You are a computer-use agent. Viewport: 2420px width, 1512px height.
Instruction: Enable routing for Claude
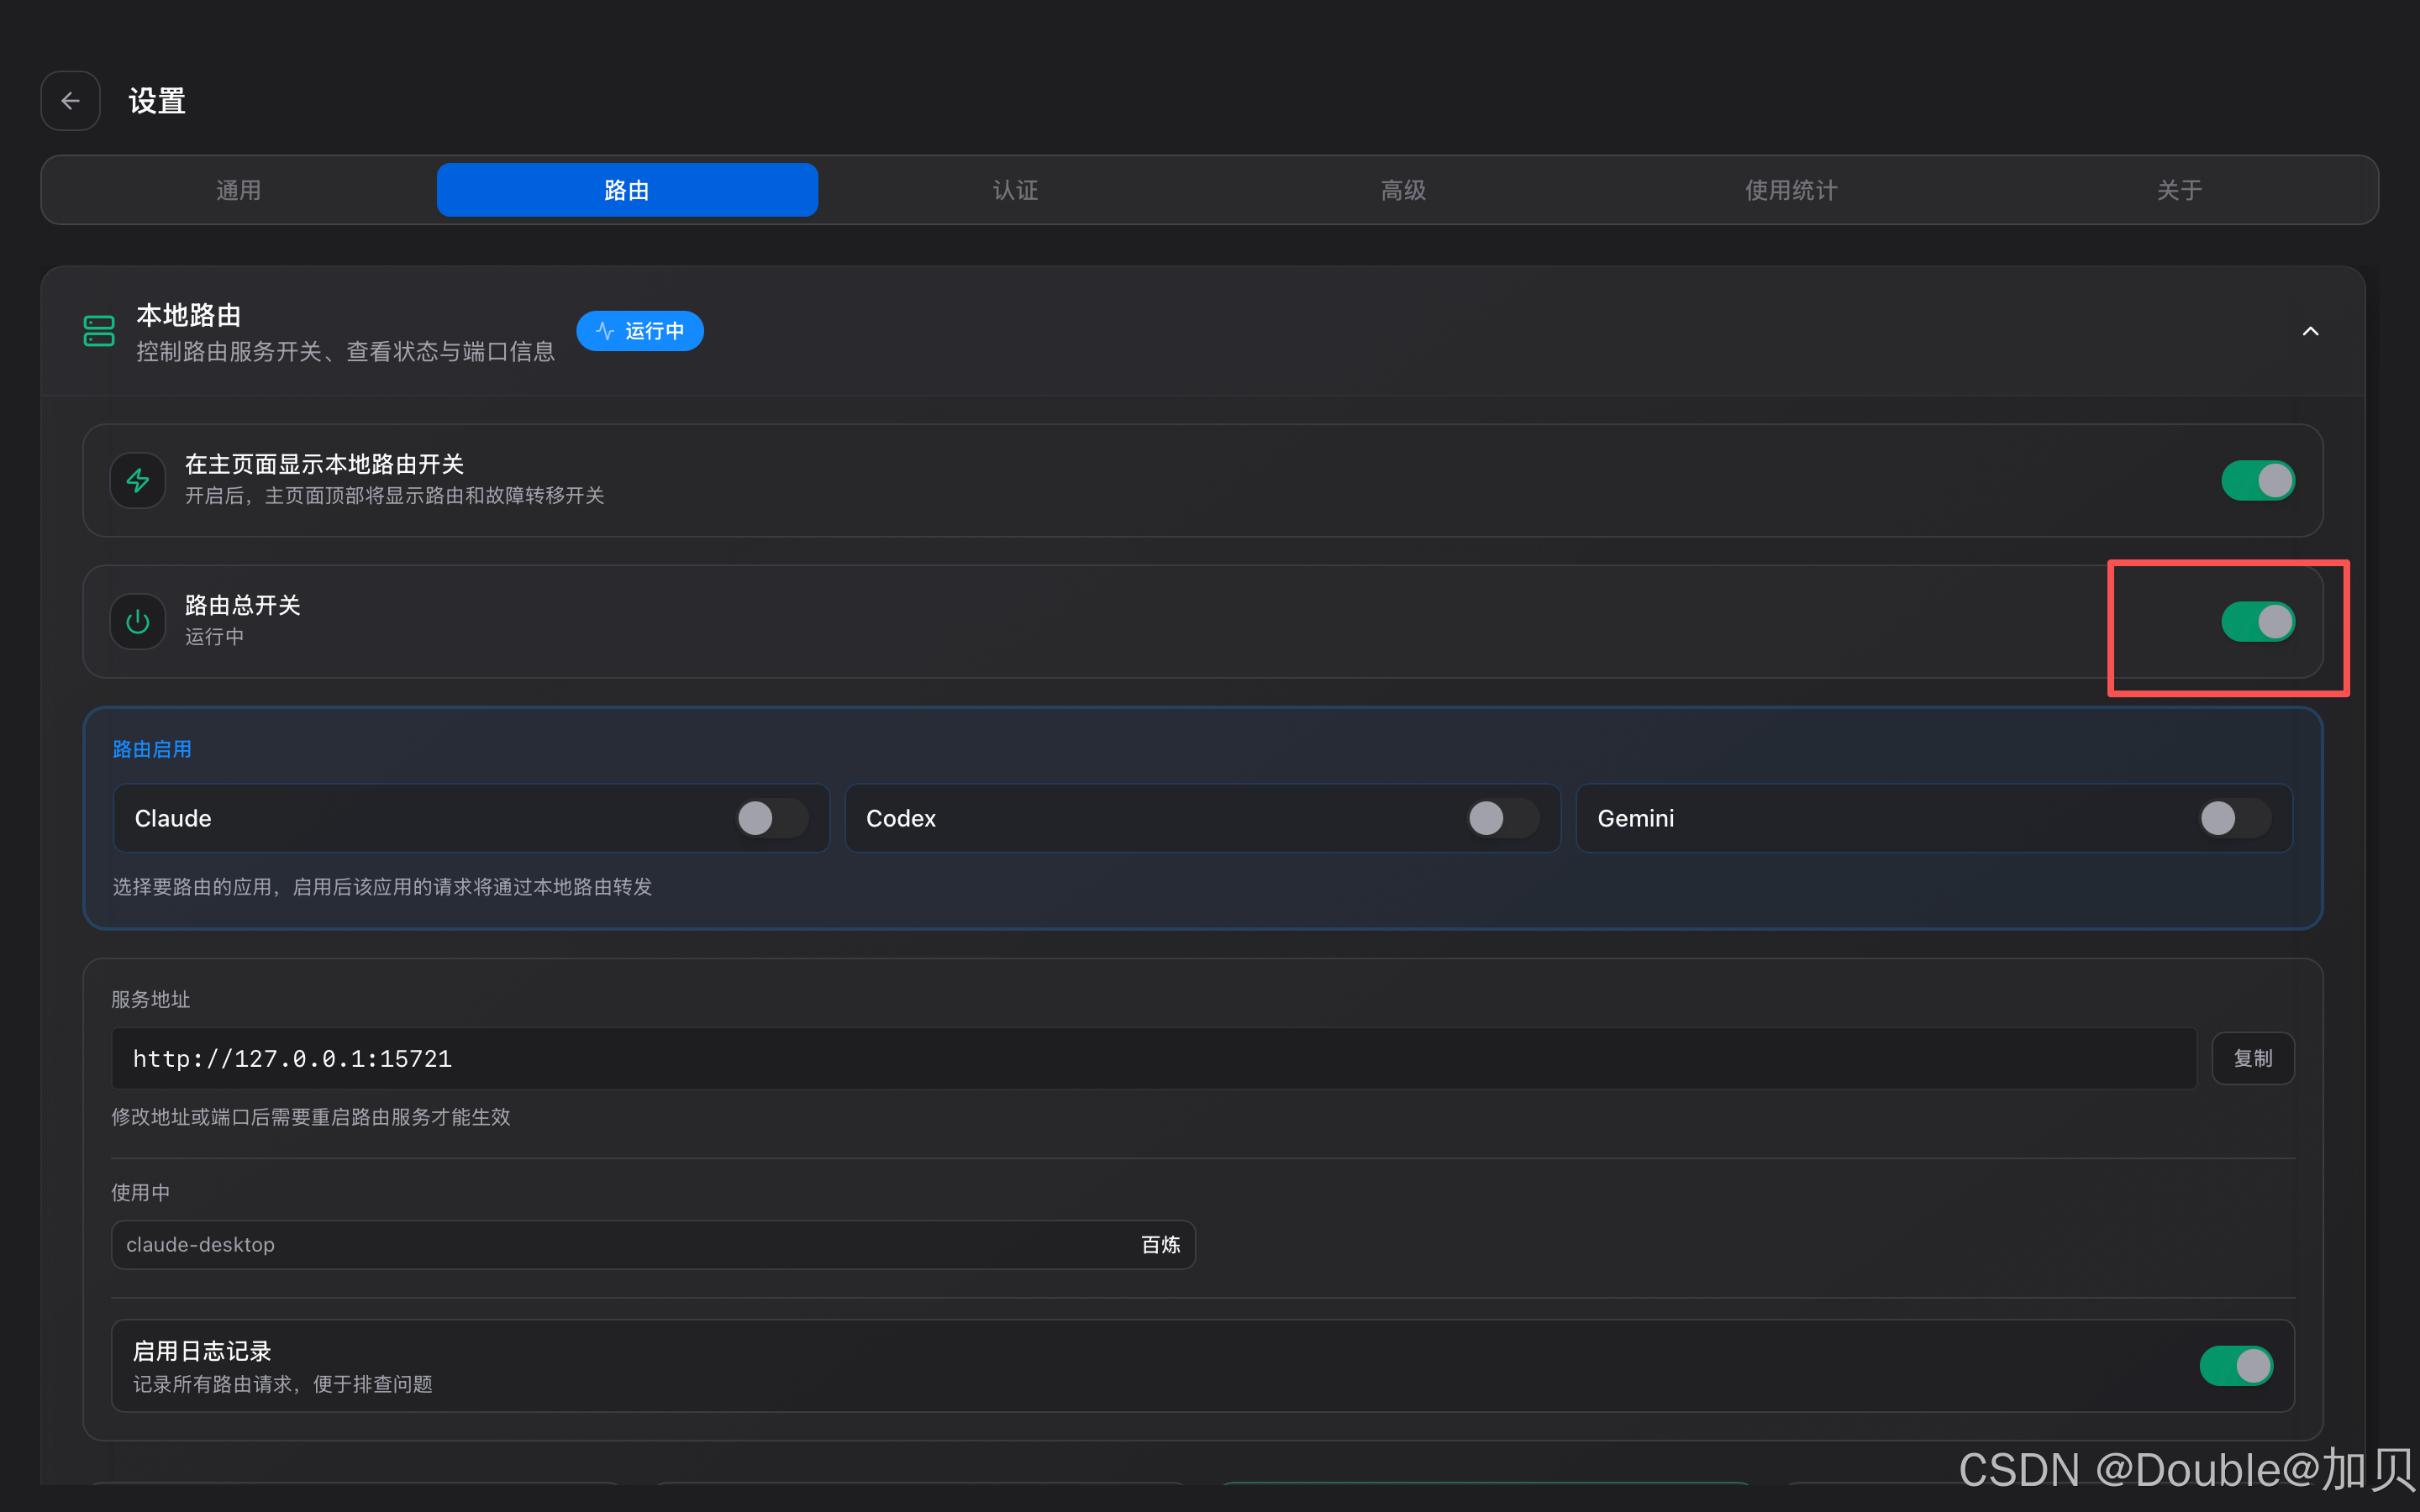click(x=772, y=818)
